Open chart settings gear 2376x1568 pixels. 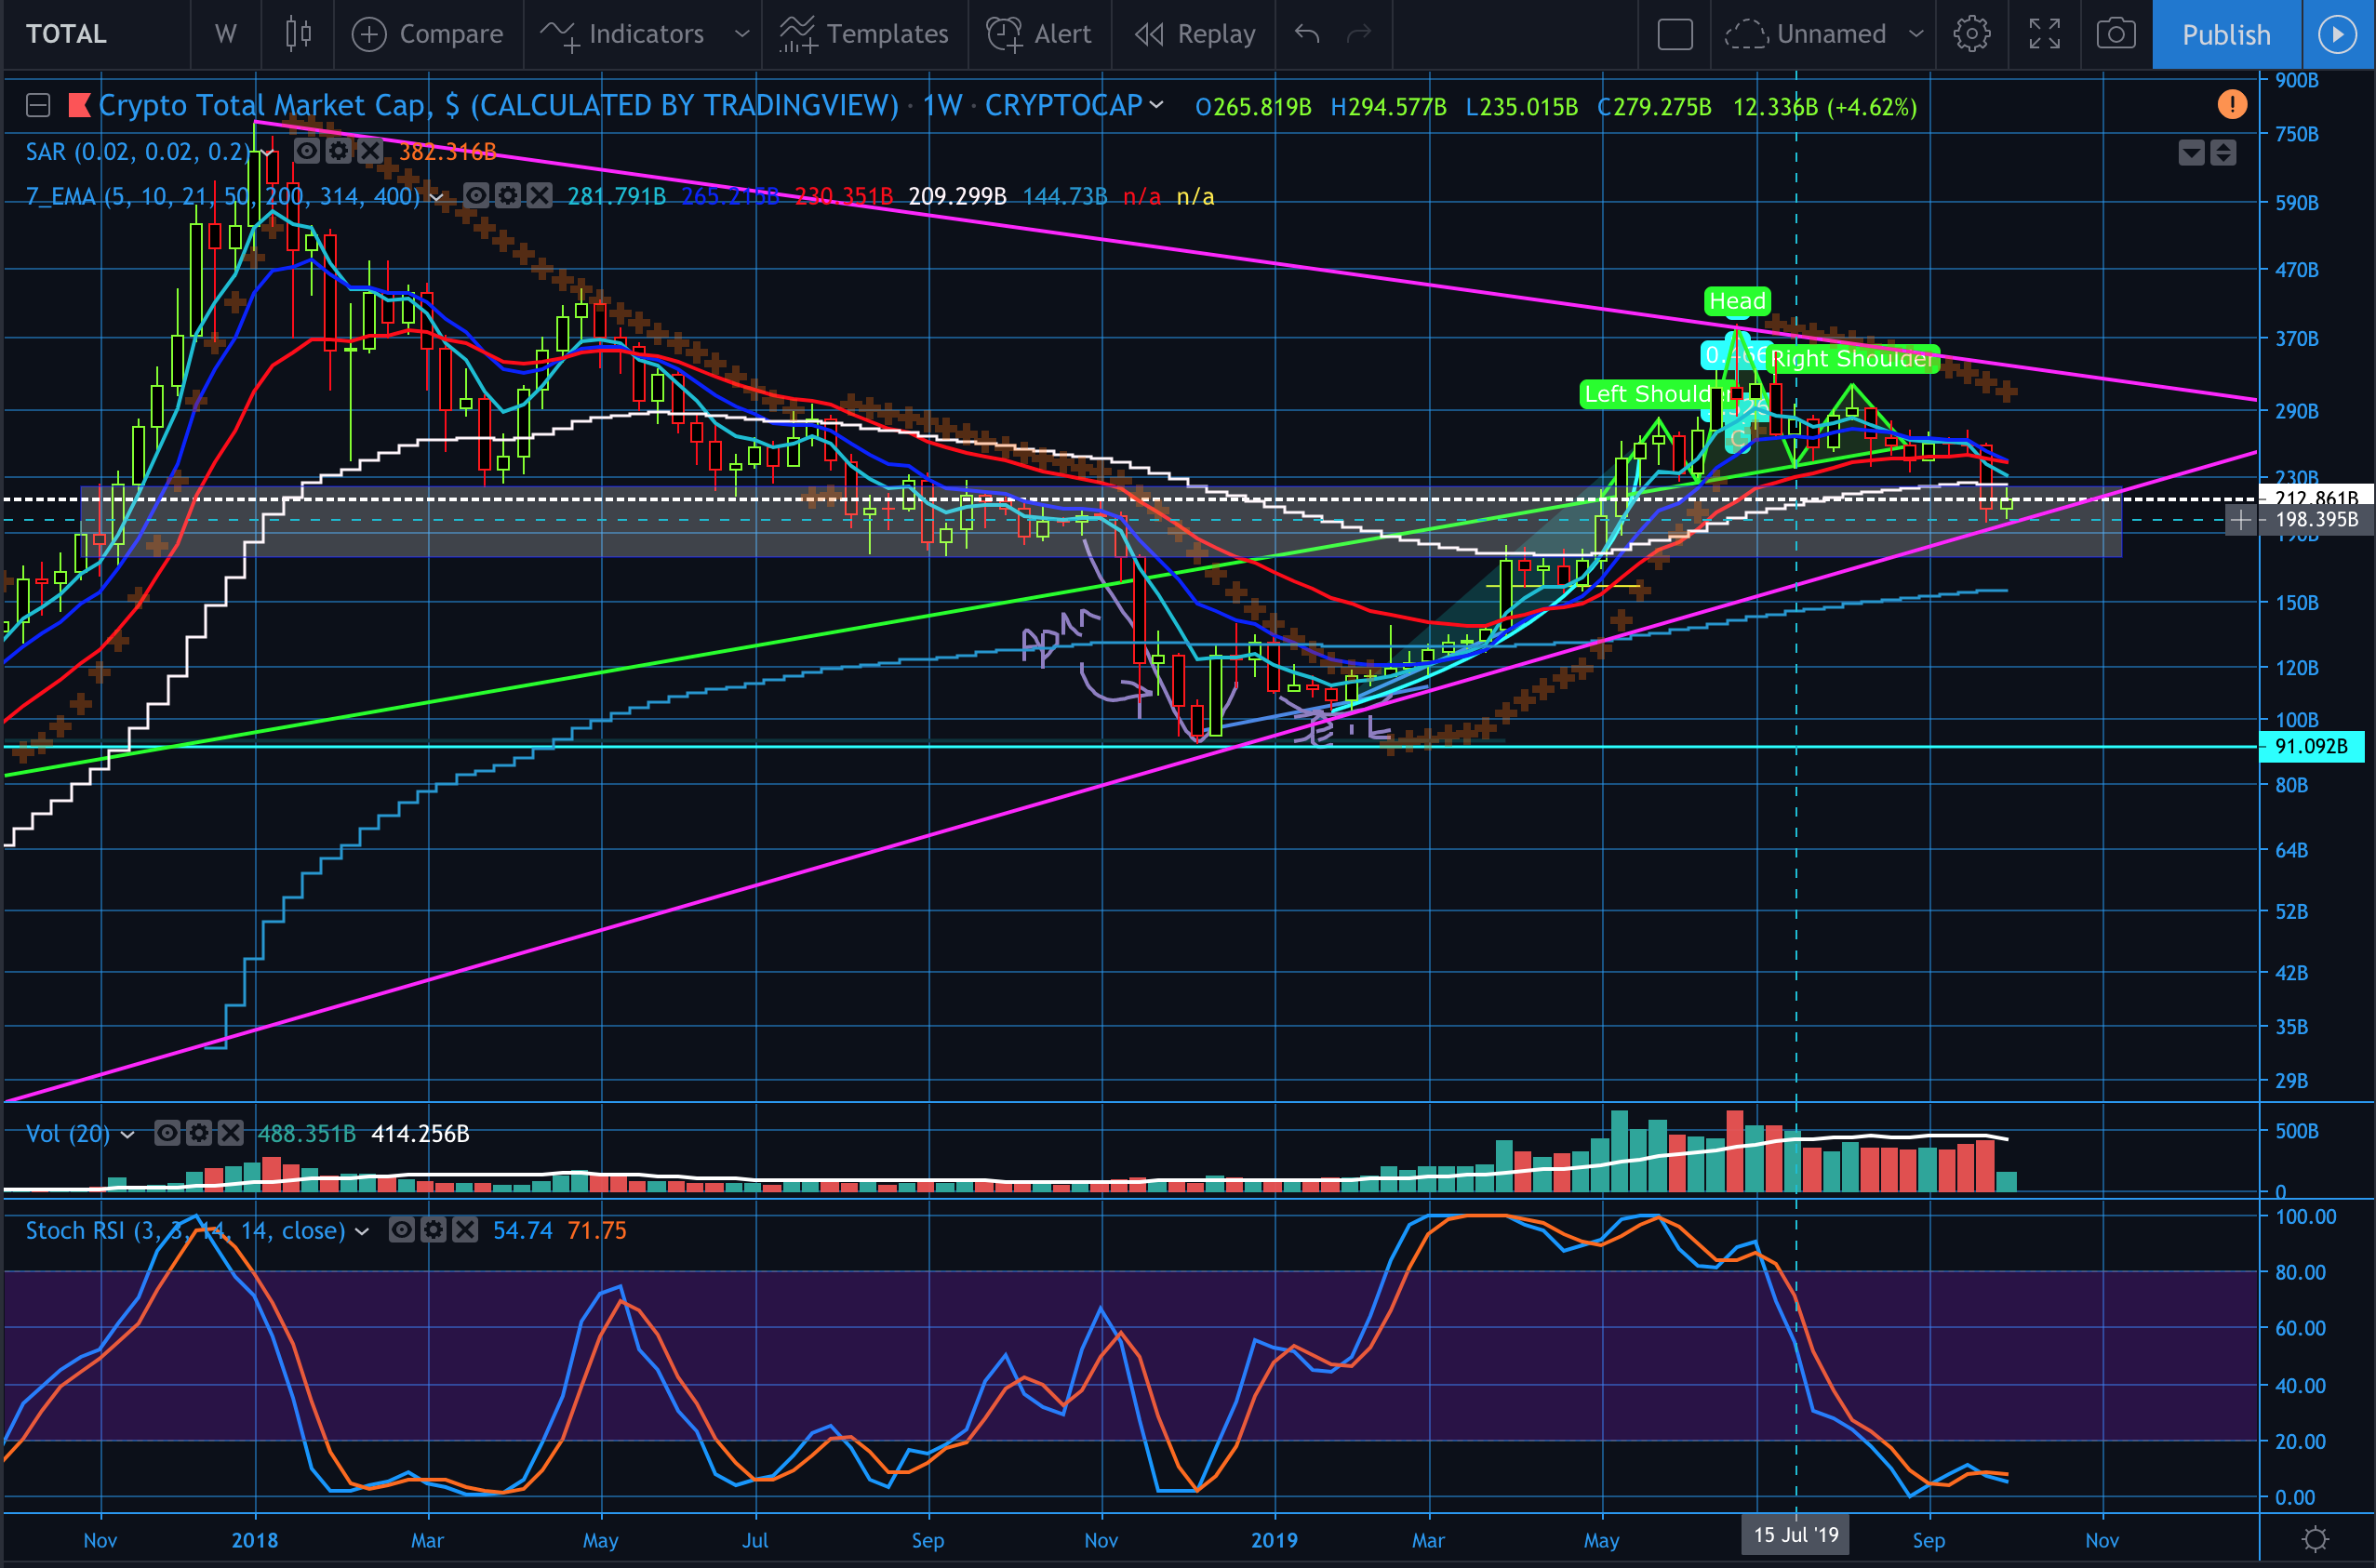(1971, 34)
